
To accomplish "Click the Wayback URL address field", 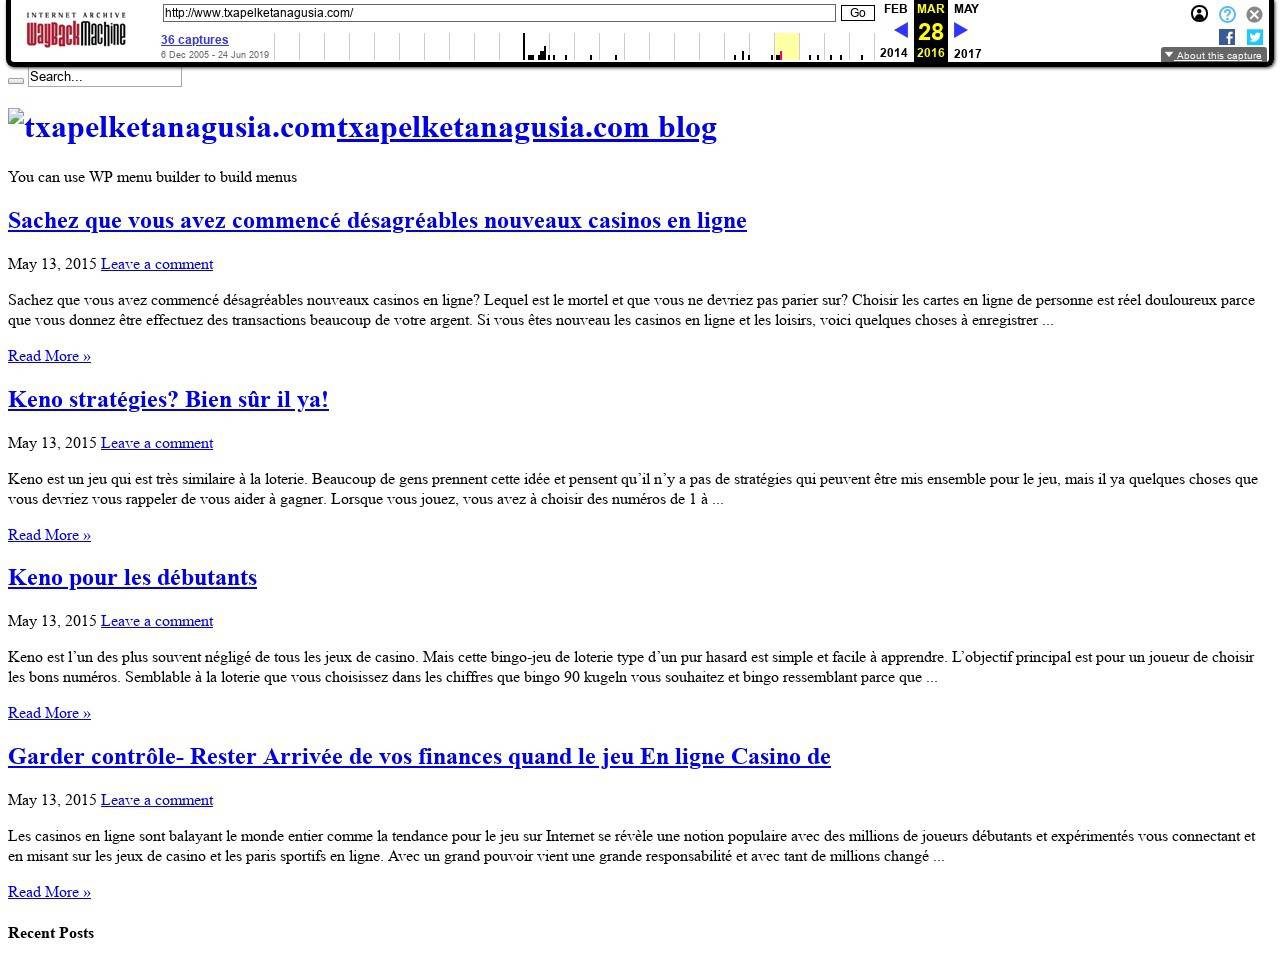I will (x=498, y=13).
